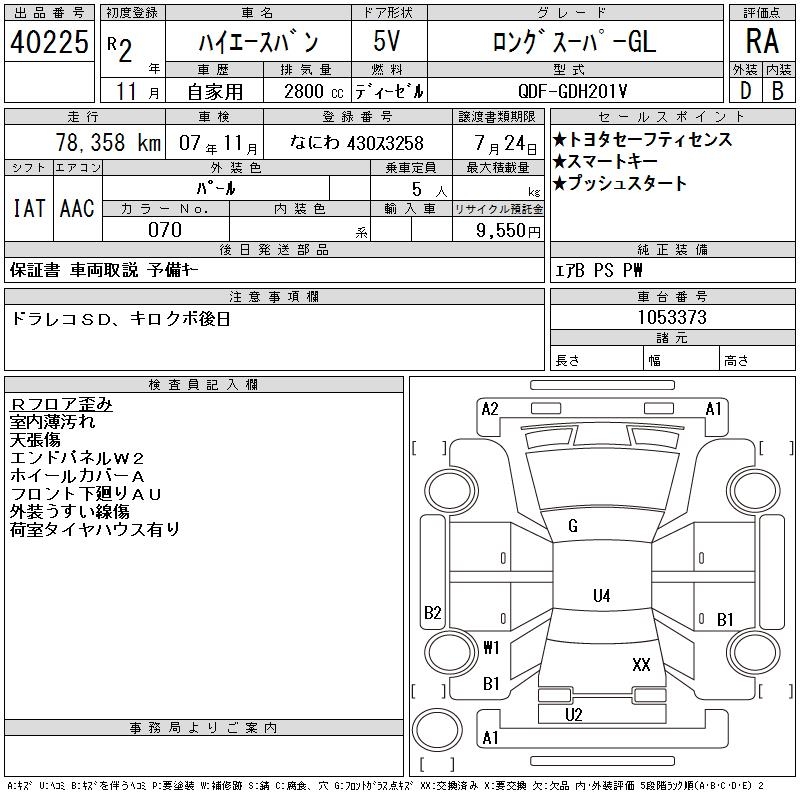Select the spare tire circle below the diagram

437,730
